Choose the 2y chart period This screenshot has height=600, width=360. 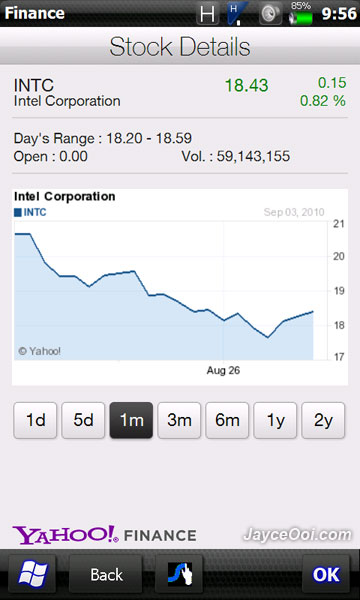323,420
